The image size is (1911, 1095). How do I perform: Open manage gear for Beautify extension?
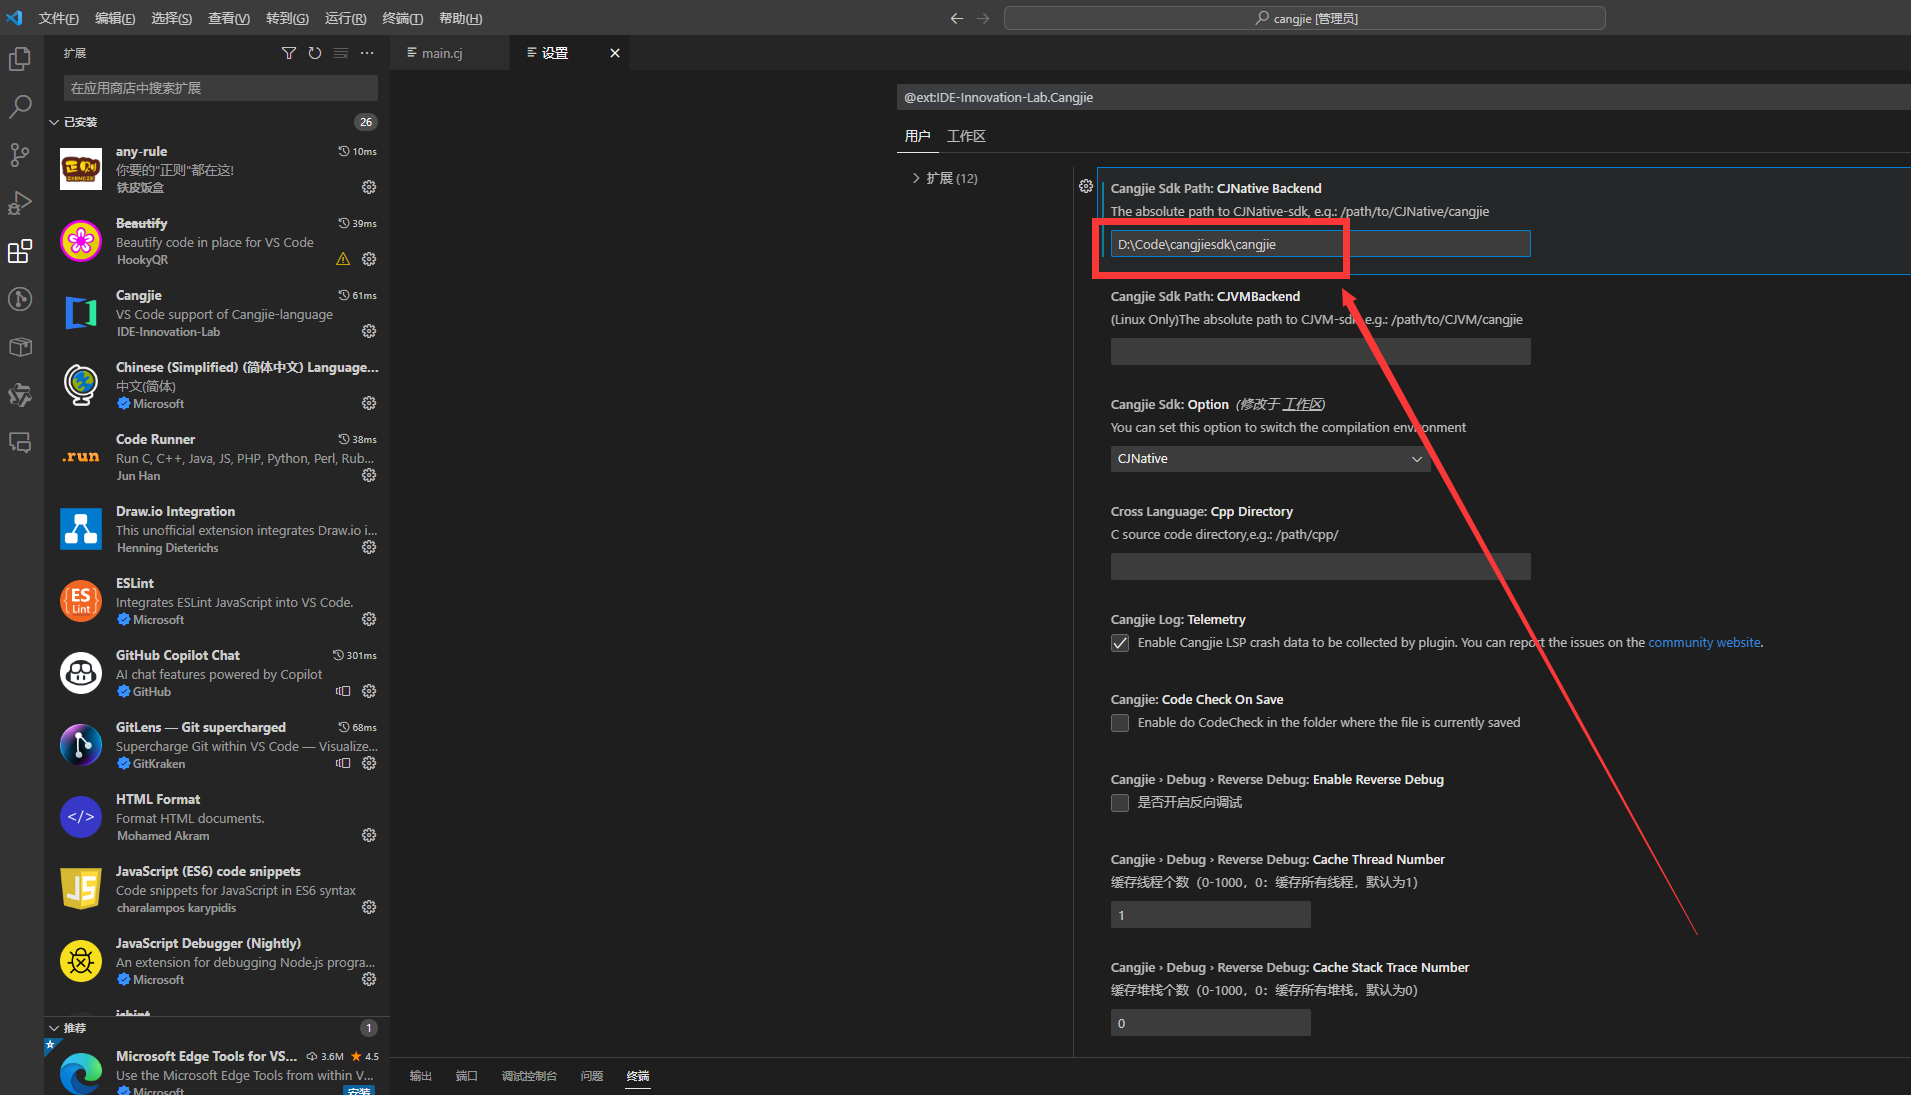point(369,259)
